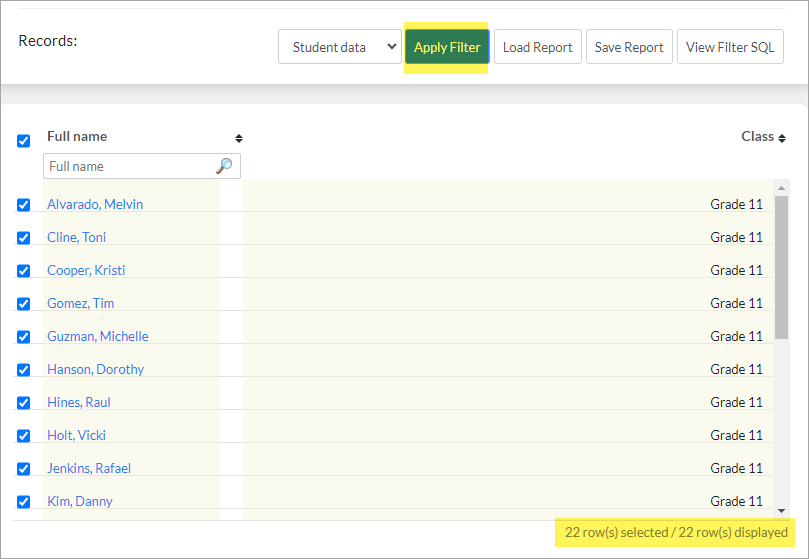Deselect the Kim, Danny row checkbox
The height and width of the screenshot is (559, 809).
click(x=23, y=502)
